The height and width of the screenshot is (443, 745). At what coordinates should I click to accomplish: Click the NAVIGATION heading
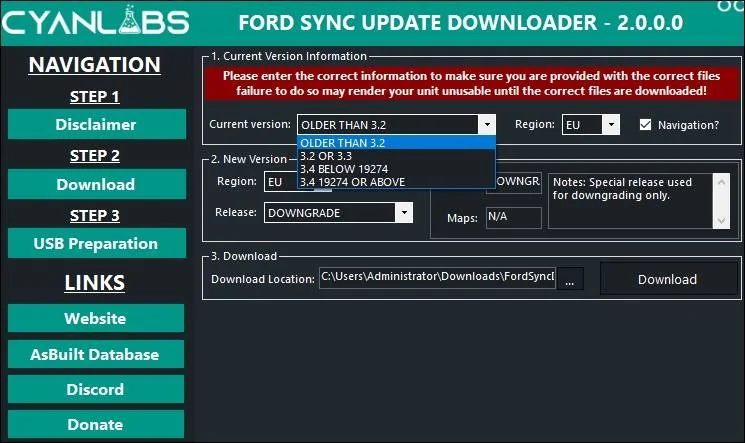[x=95, y=65]
